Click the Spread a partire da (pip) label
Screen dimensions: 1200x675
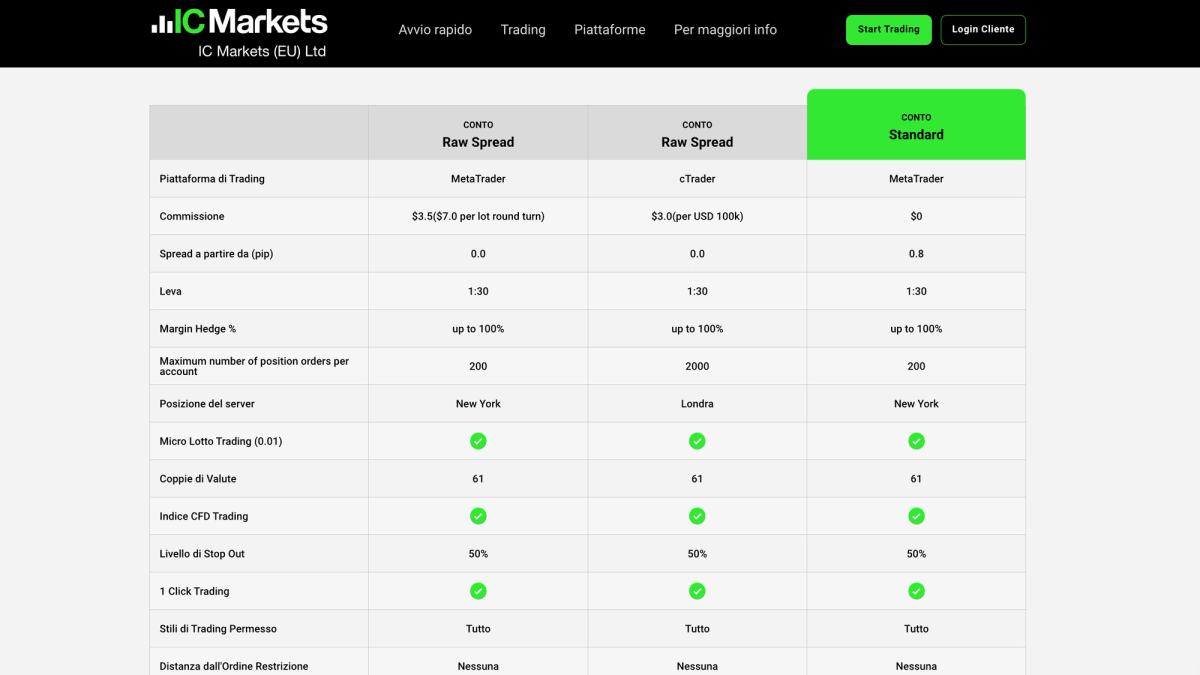(x=216, y=254)
